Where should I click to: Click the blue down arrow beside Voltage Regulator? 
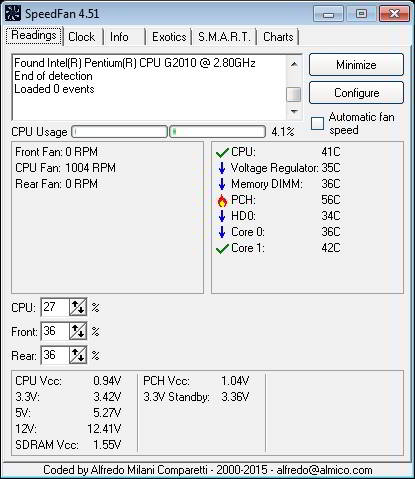pos(222,168)
